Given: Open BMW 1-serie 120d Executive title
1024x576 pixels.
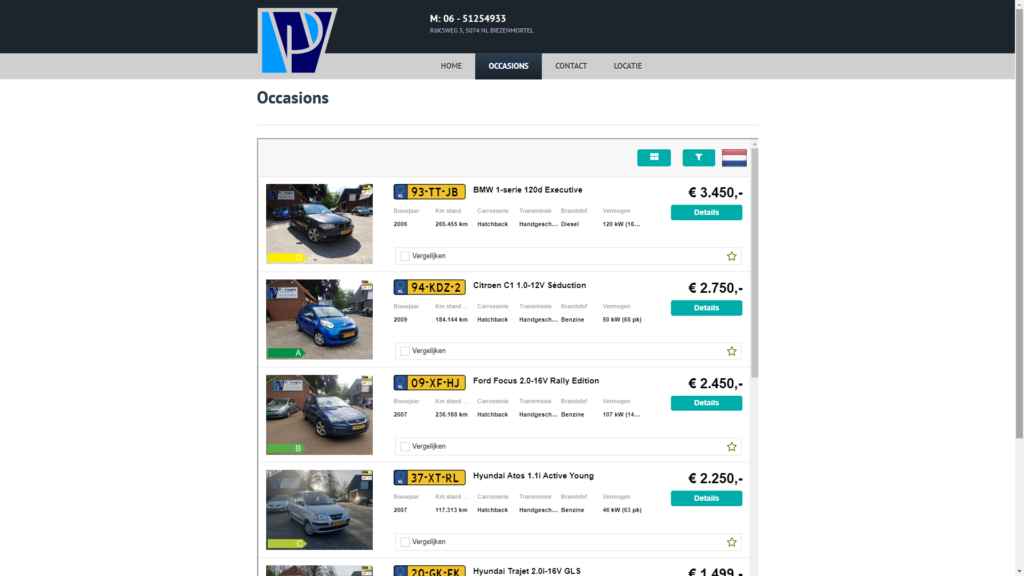Looking at the screenshot, I should (528, 190).
